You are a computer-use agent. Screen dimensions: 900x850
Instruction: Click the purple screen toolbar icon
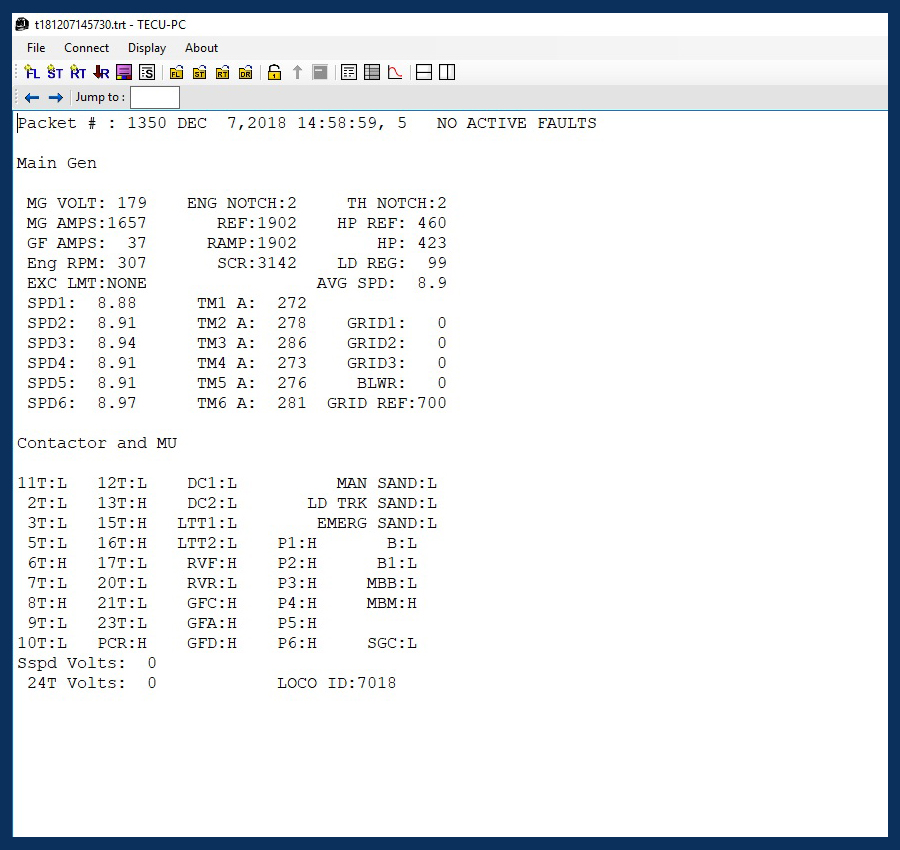[124, 72]
